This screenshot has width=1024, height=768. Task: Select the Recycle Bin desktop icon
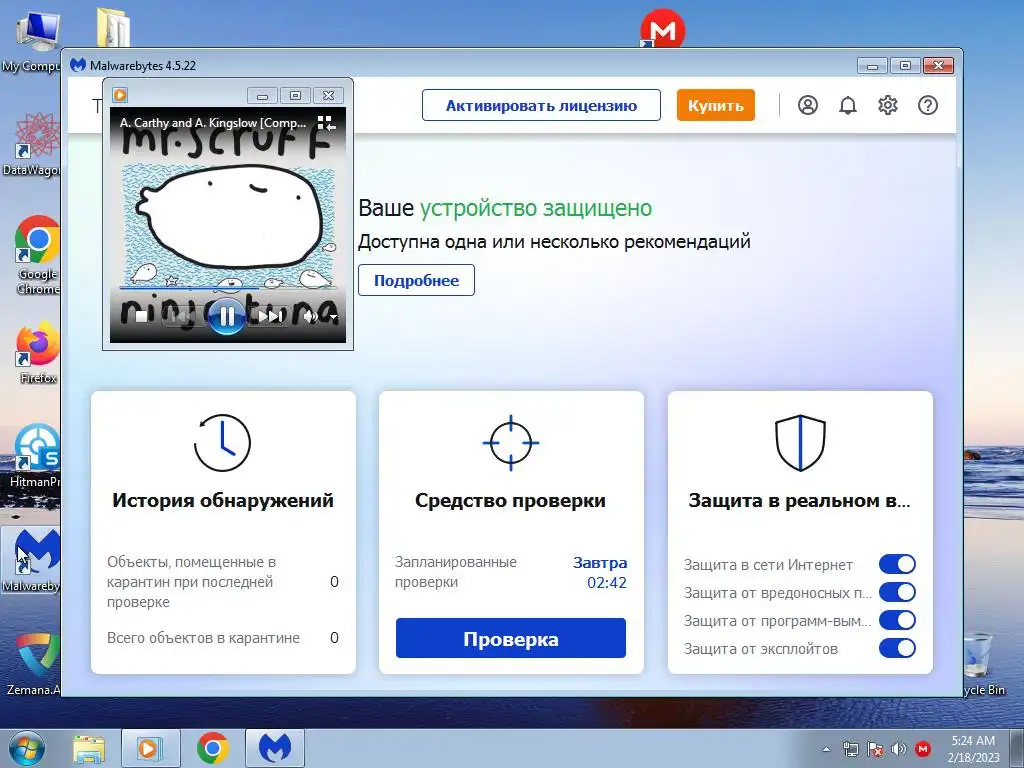pos(984,663)
